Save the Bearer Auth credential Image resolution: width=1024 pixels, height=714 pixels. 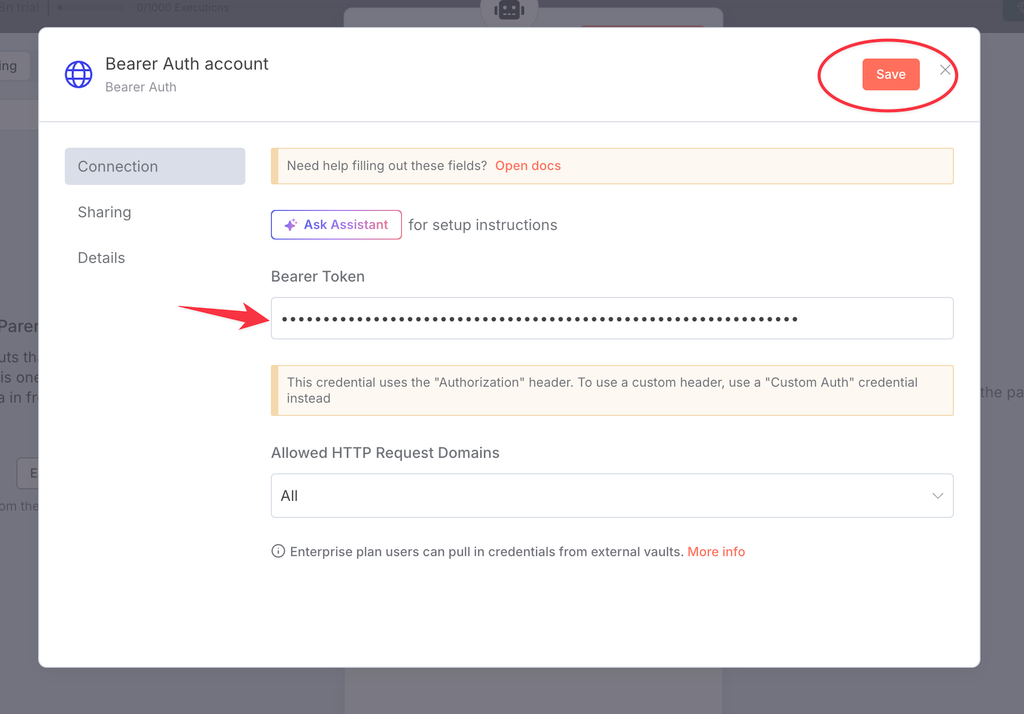pos(891,74)
